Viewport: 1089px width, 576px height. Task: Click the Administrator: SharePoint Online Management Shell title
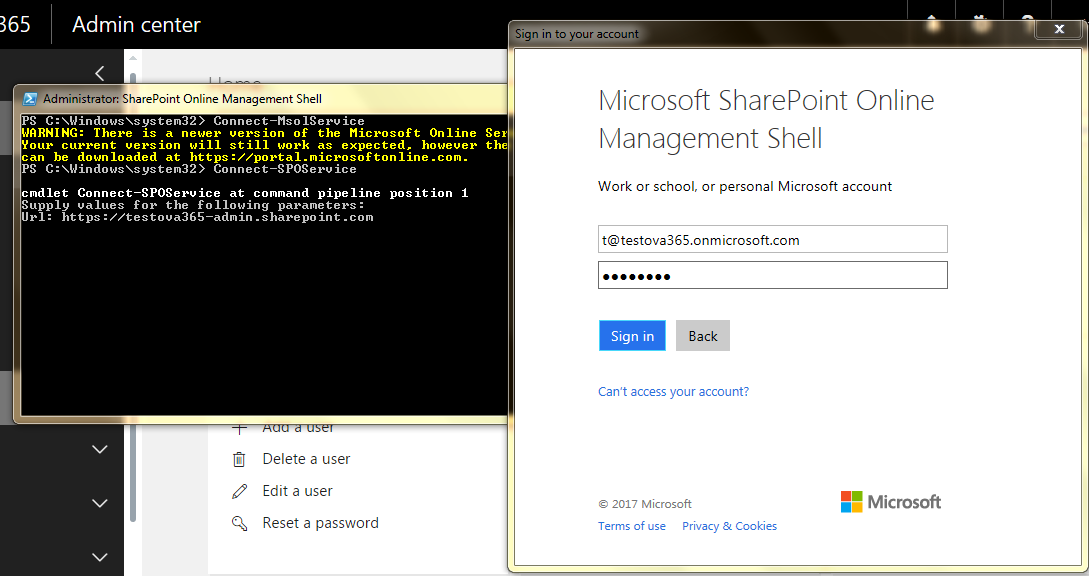coord(183,99)
